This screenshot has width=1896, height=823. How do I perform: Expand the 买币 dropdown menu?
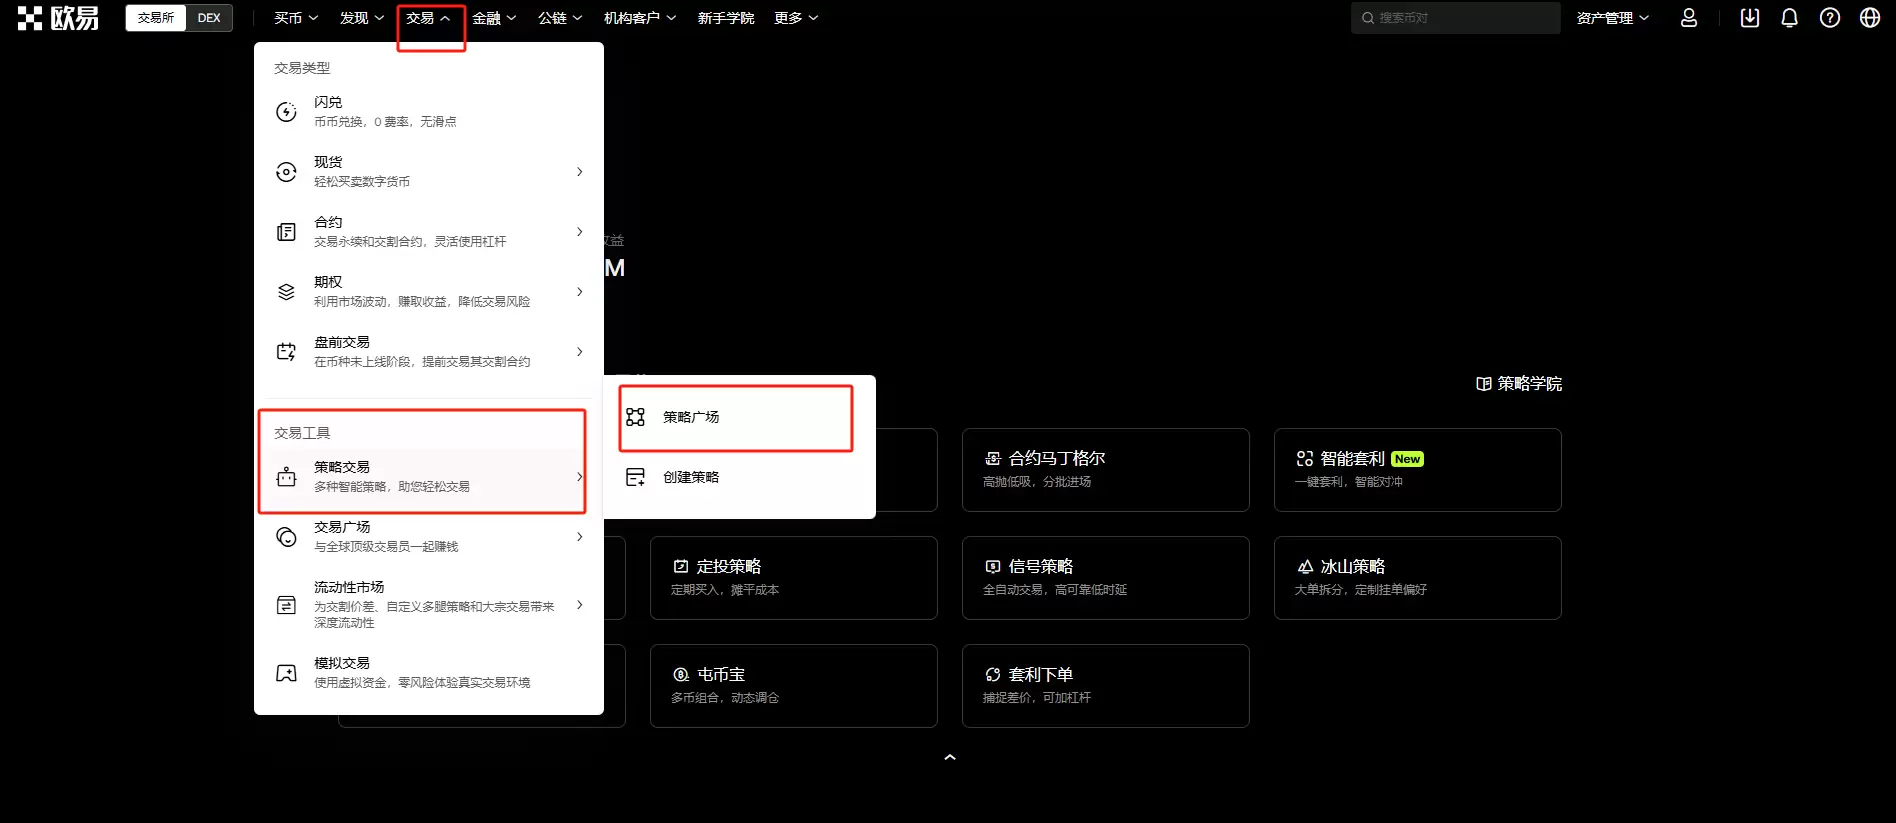296,18
